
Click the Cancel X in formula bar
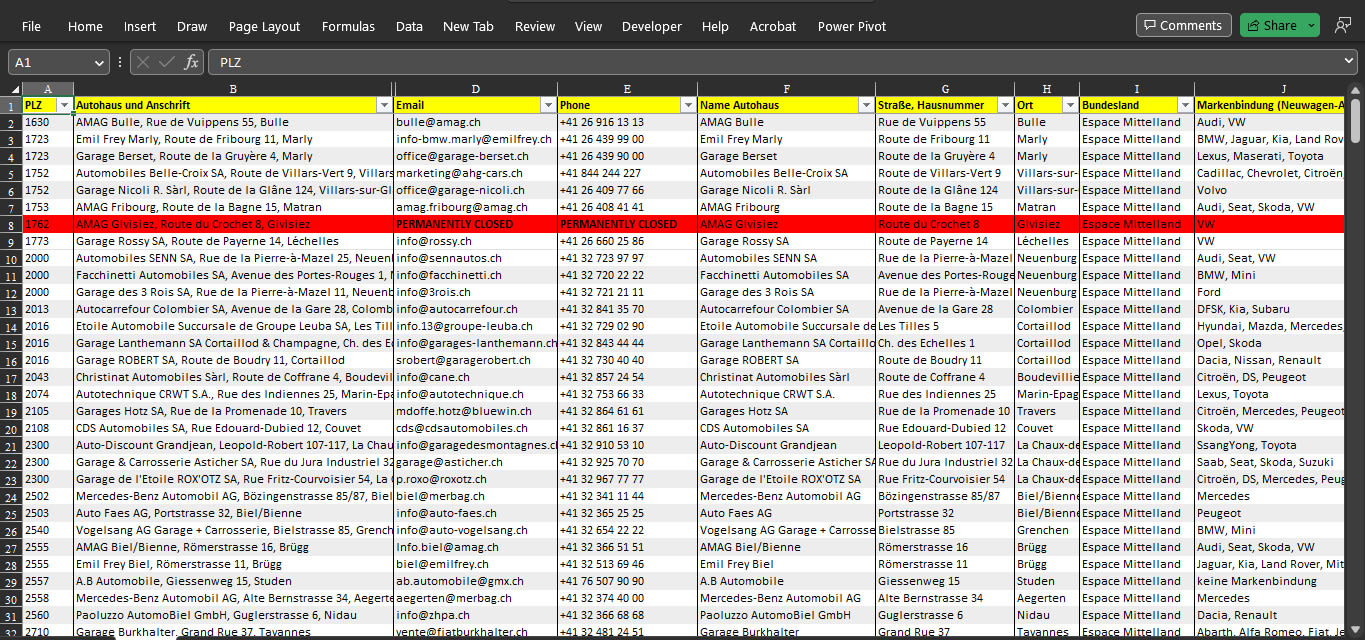[144, 62]
